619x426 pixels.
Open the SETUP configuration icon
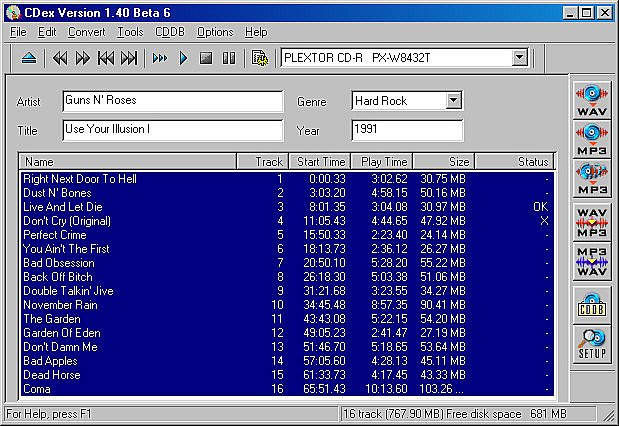591,344
